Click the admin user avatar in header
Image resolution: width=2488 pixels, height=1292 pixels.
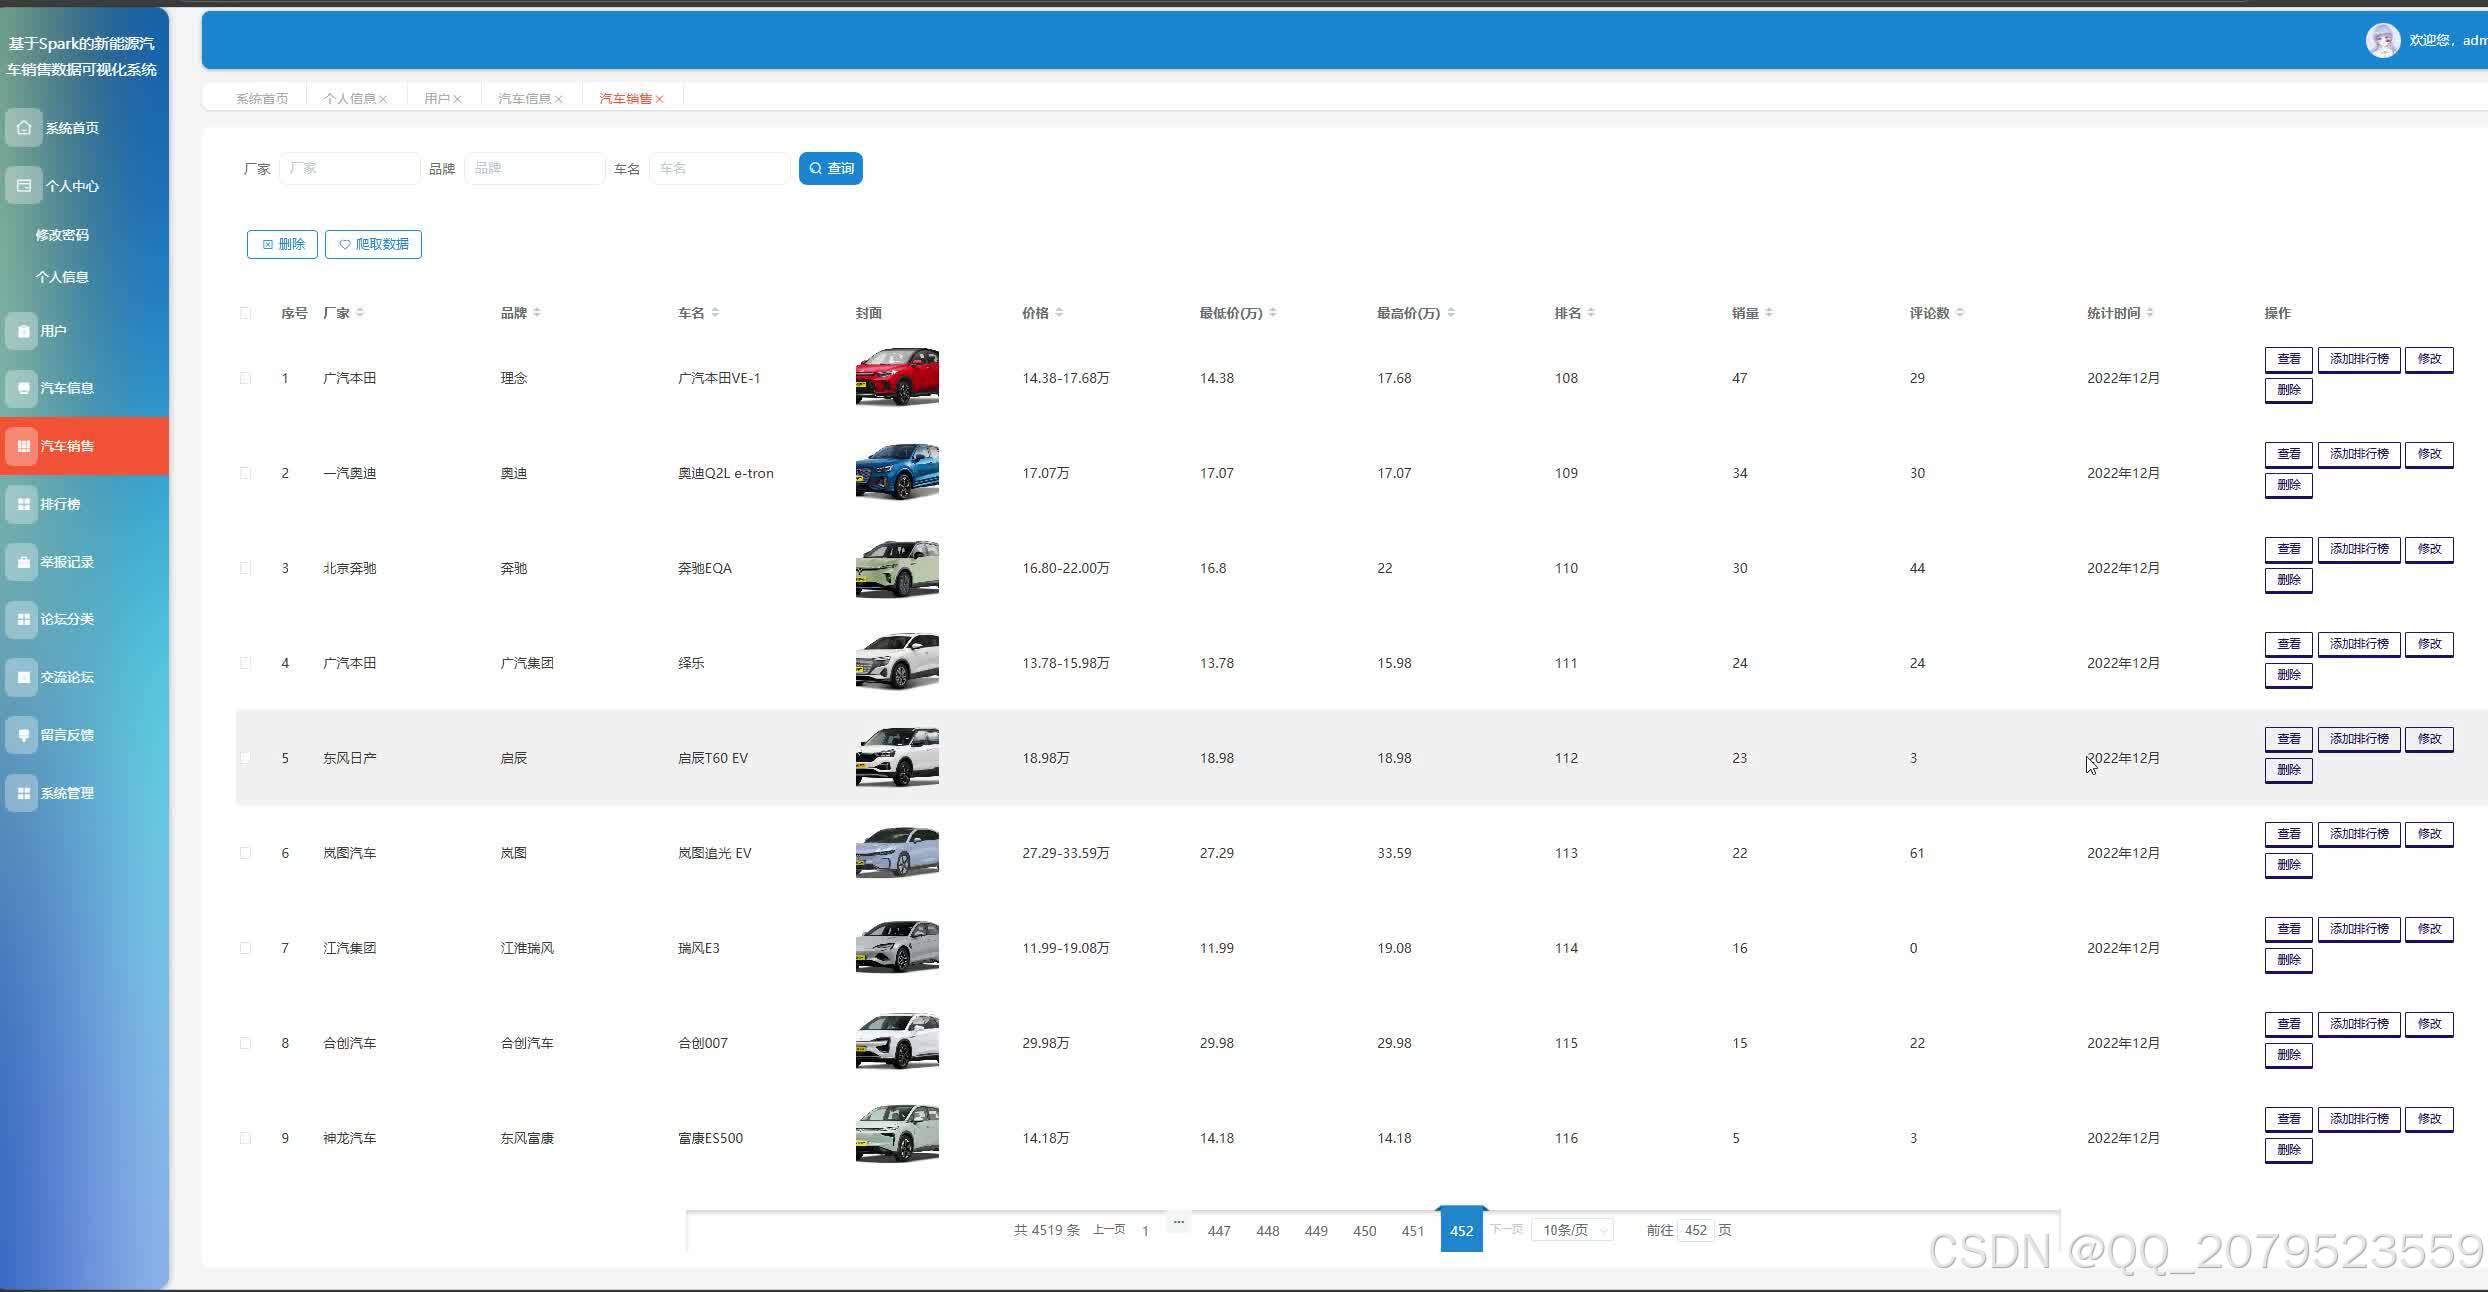pyautogui.click(x=2382, y=41)
